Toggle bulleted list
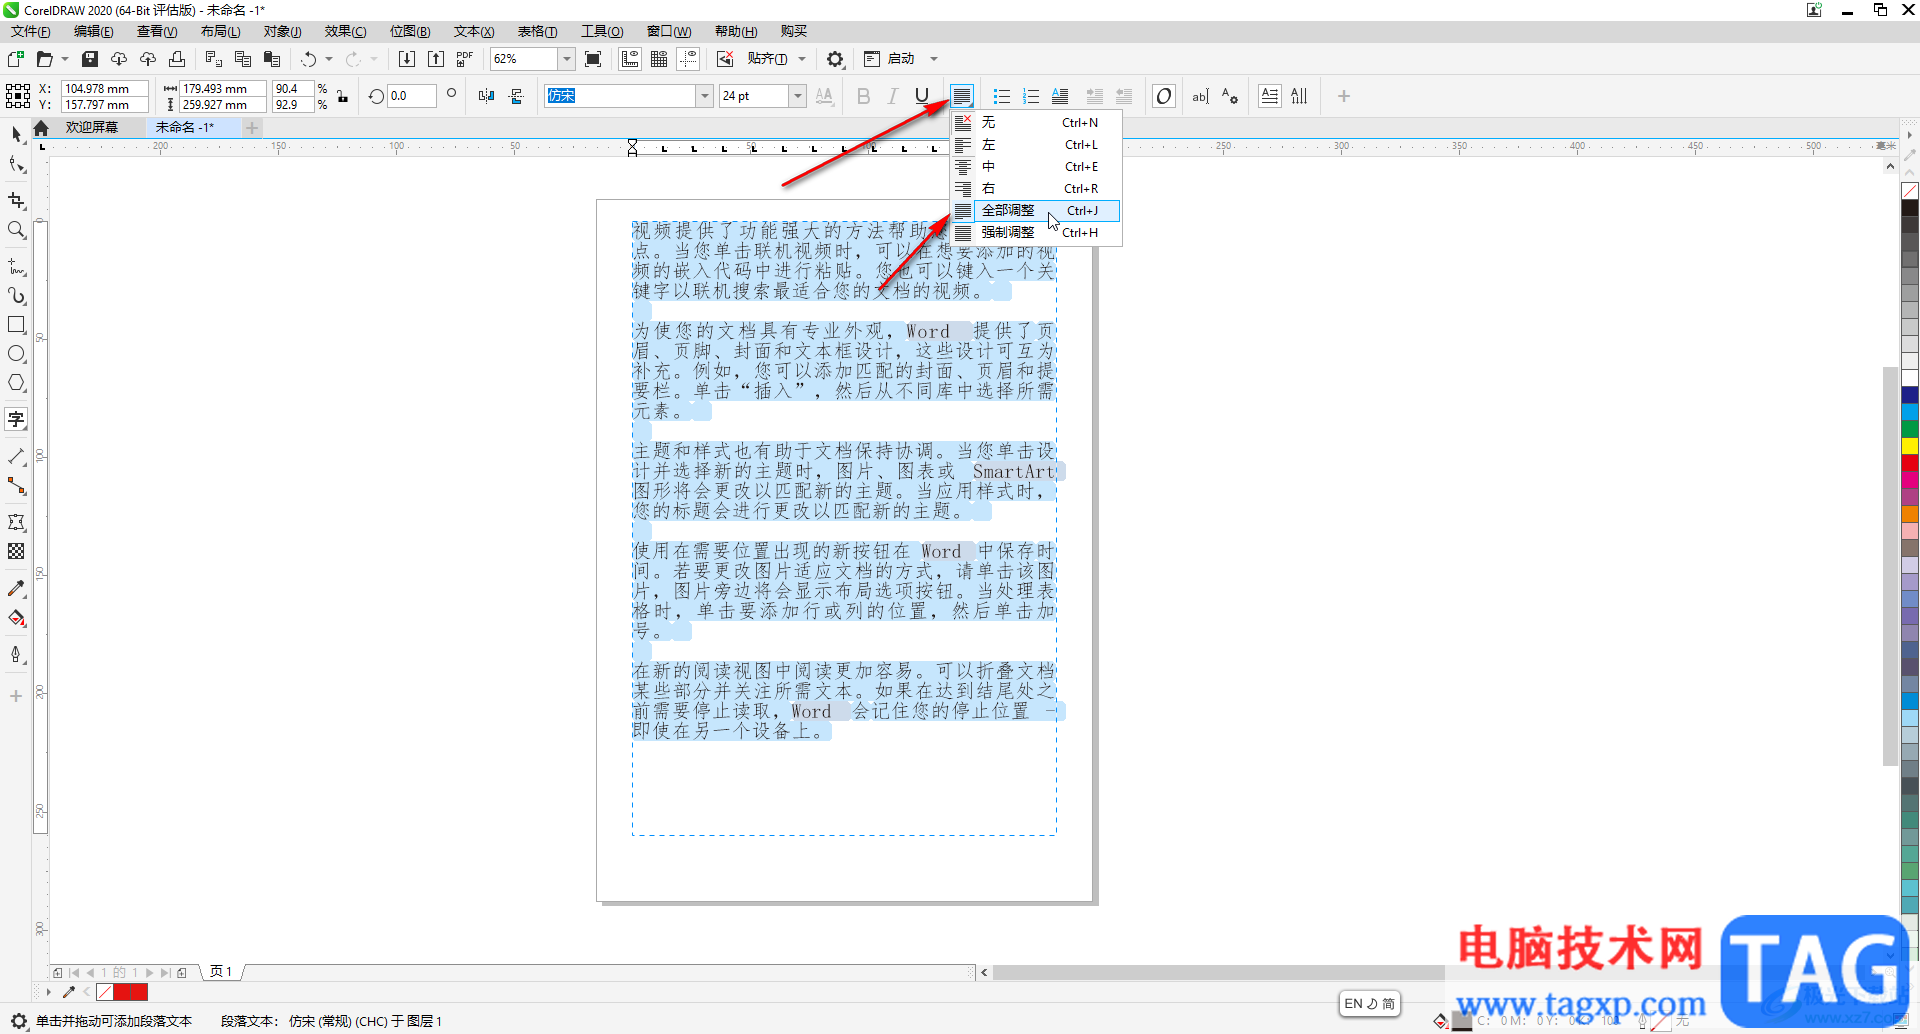The width and height of the screenshot is (1920, 1034). [x=1001, y=96]
